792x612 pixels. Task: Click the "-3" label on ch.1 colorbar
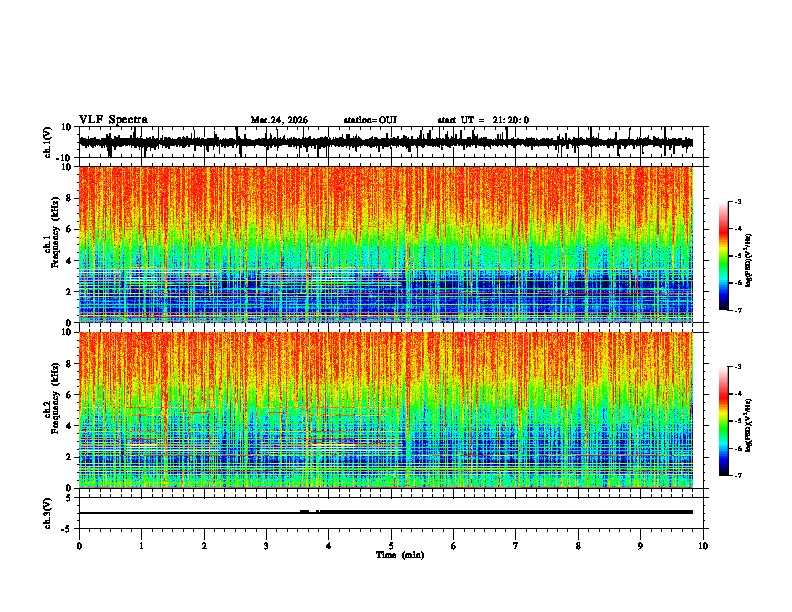click(x=738, y=201)
